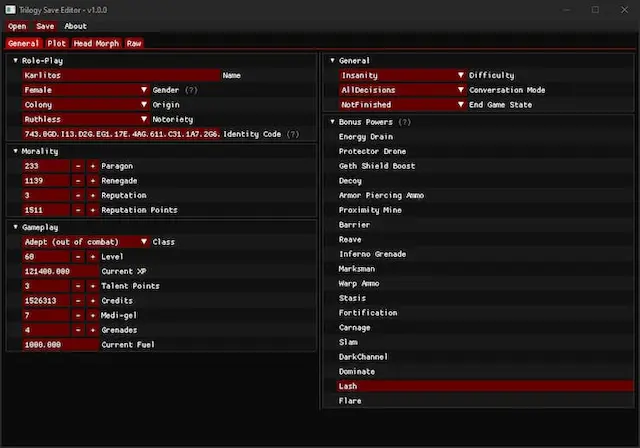Image resolution: width=640 pixels, height=448 pixels.
Task: Click the Identity Code input field
Action: pyautogui.click(x=121, y=134)
